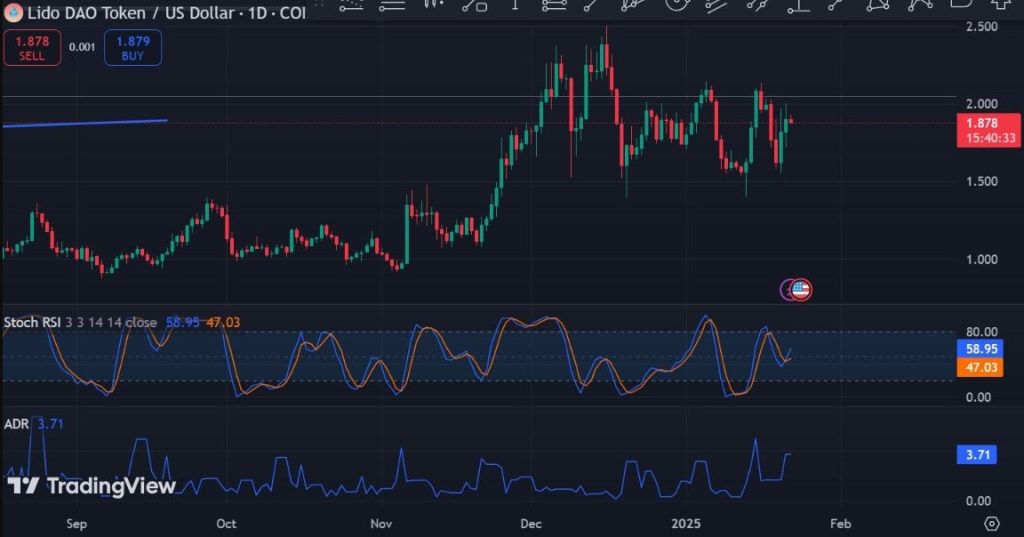Click the 1.878 SELL button
This screenshot has width=1024, height=537.
pyautogui.click(x=32, y=48)
